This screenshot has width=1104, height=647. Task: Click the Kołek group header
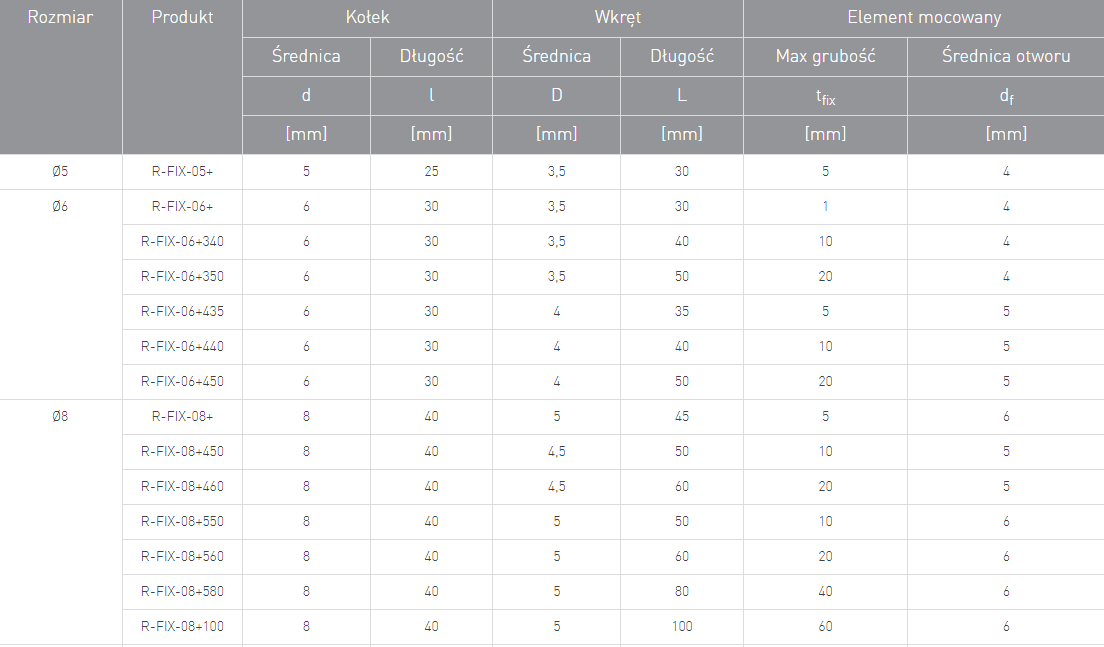click(x=367, y=18)
